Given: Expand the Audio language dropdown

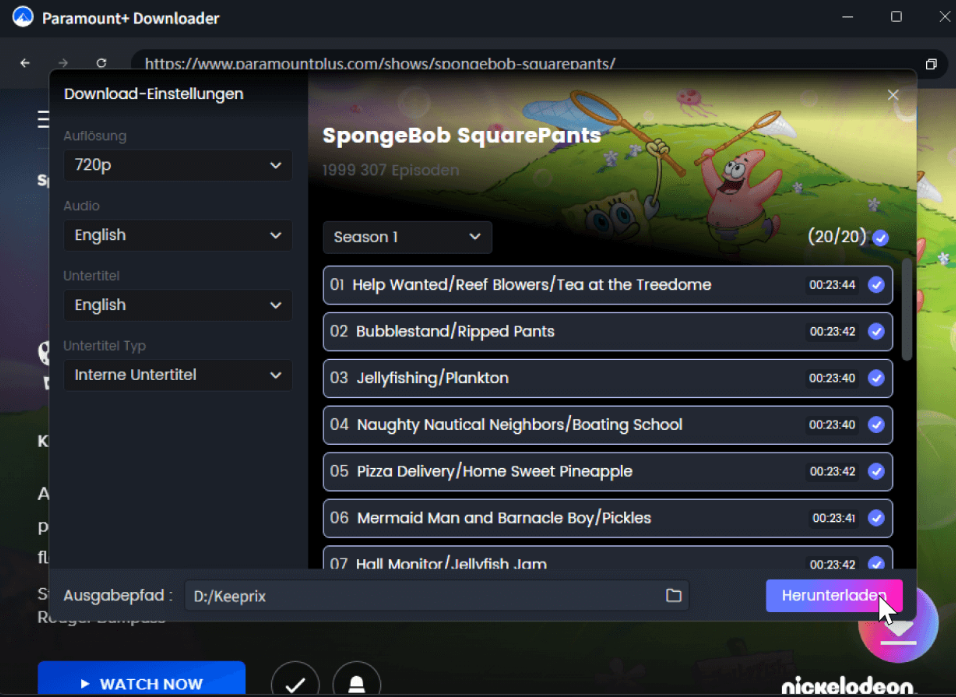Looking at the screenshot, I should [178, 235].
